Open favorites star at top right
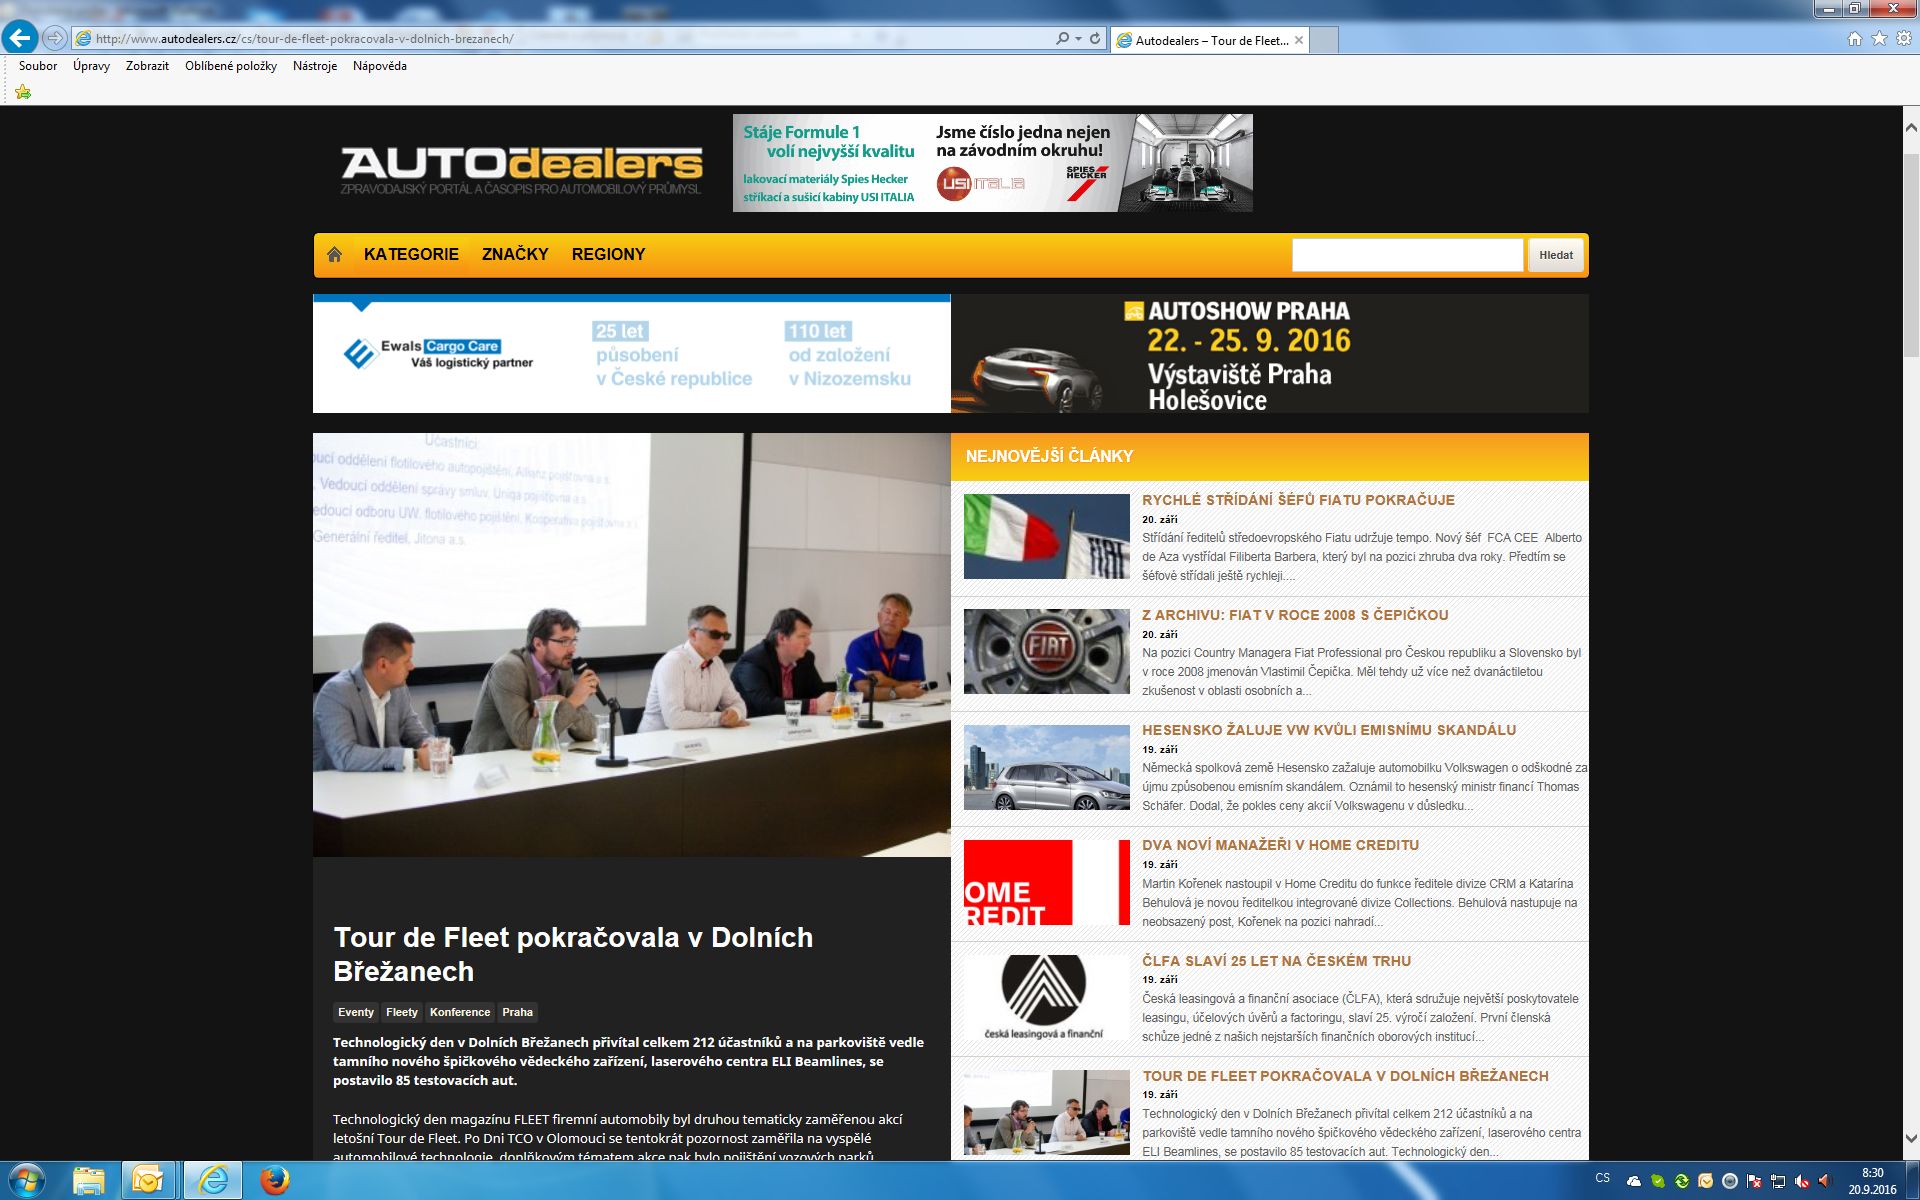This screenshot has height=1200, width=1920. coord(1879,39)
